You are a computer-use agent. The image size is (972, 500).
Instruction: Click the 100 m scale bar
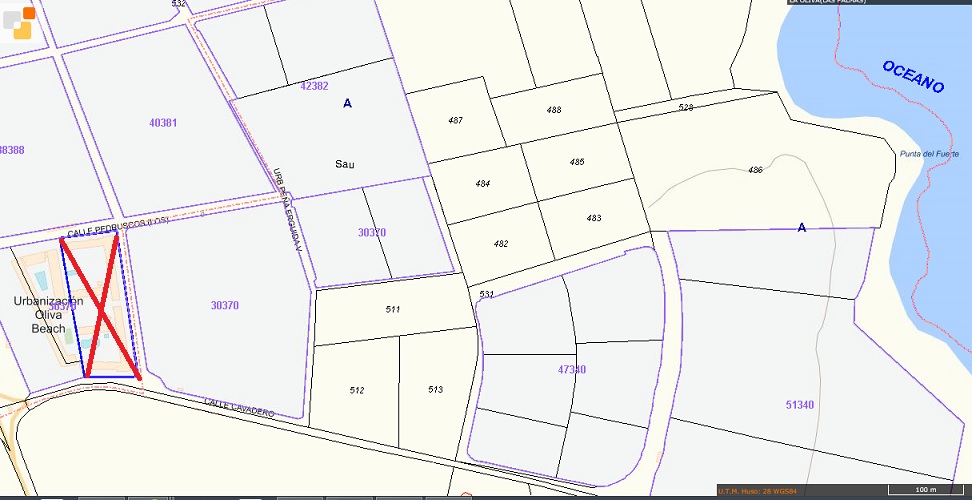925,490
